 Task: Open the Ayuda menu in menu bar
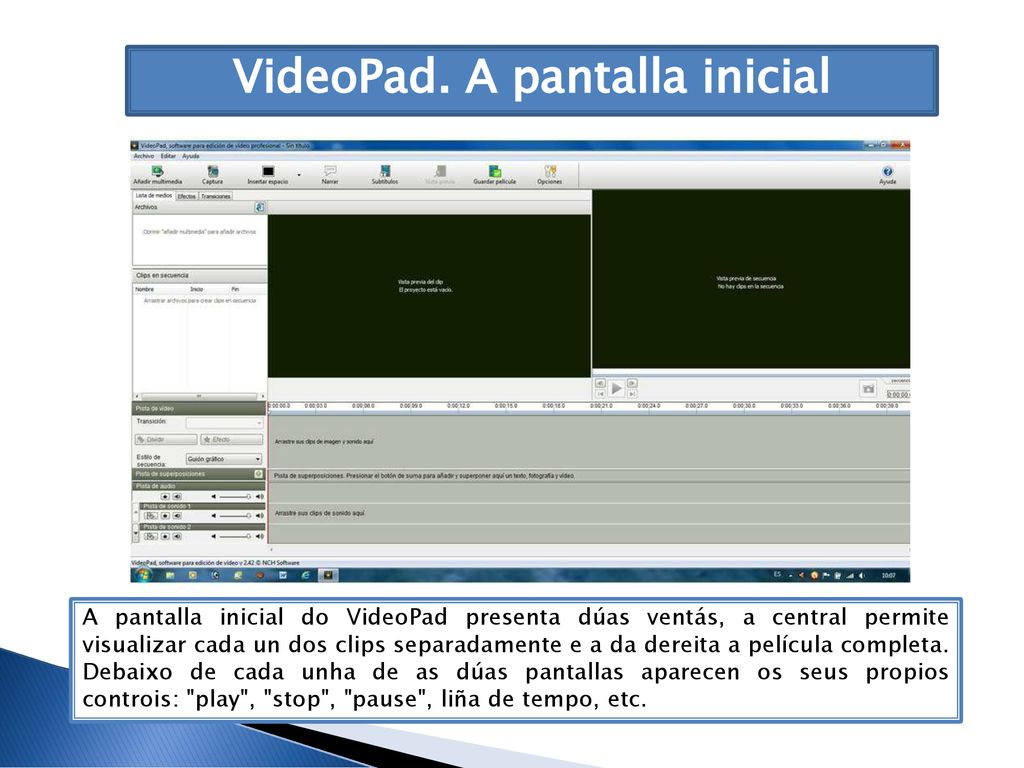pos(191,156)
